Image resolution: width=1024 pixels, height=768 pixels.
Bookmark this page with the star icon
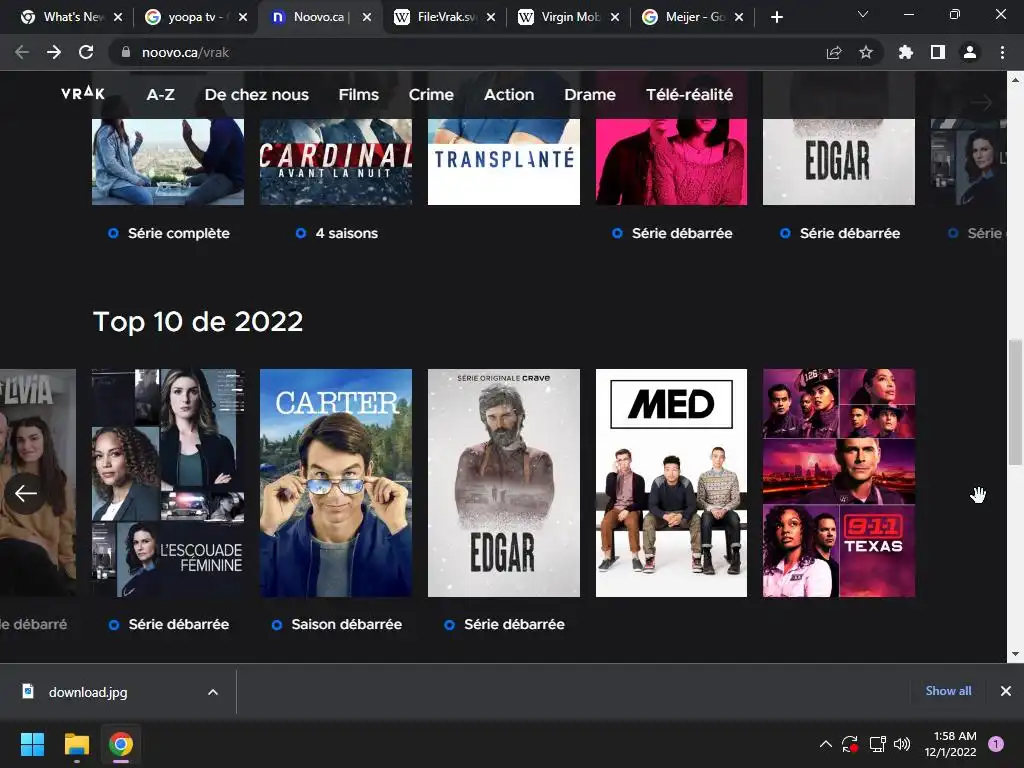[x=866, y=52]
